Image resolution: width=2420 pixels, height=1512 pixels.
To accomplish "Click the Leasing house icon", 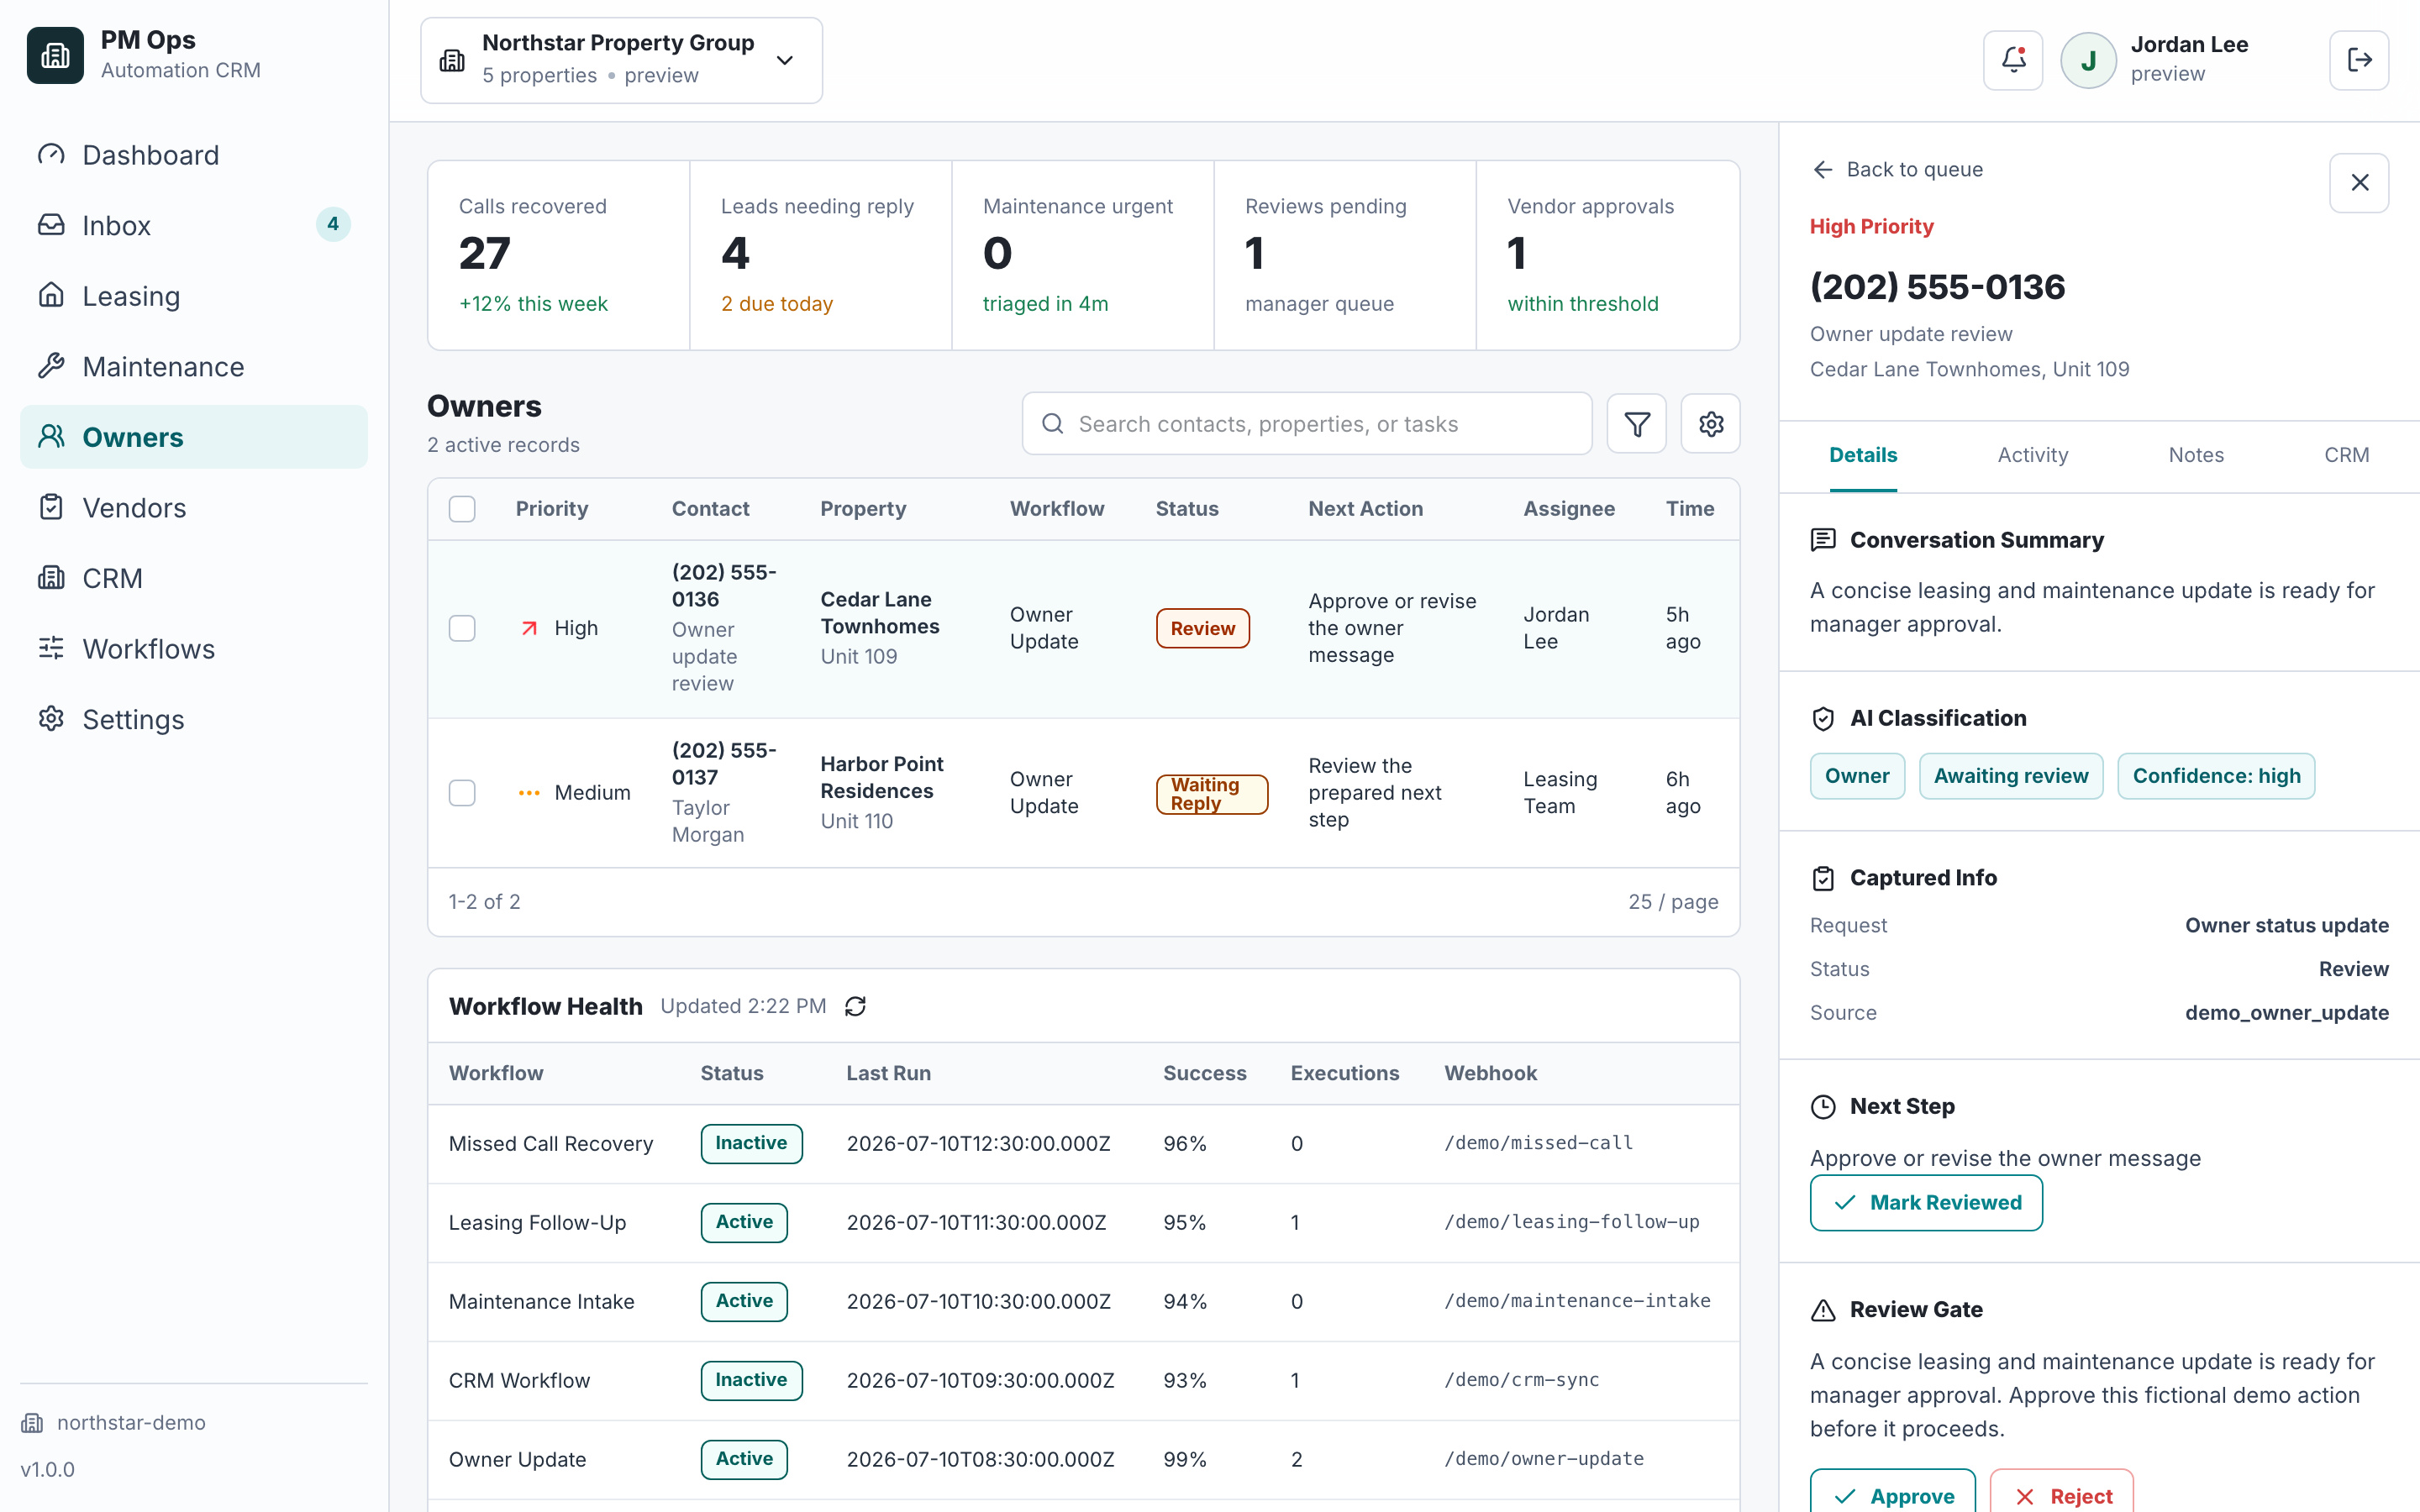I will (51, 296).
